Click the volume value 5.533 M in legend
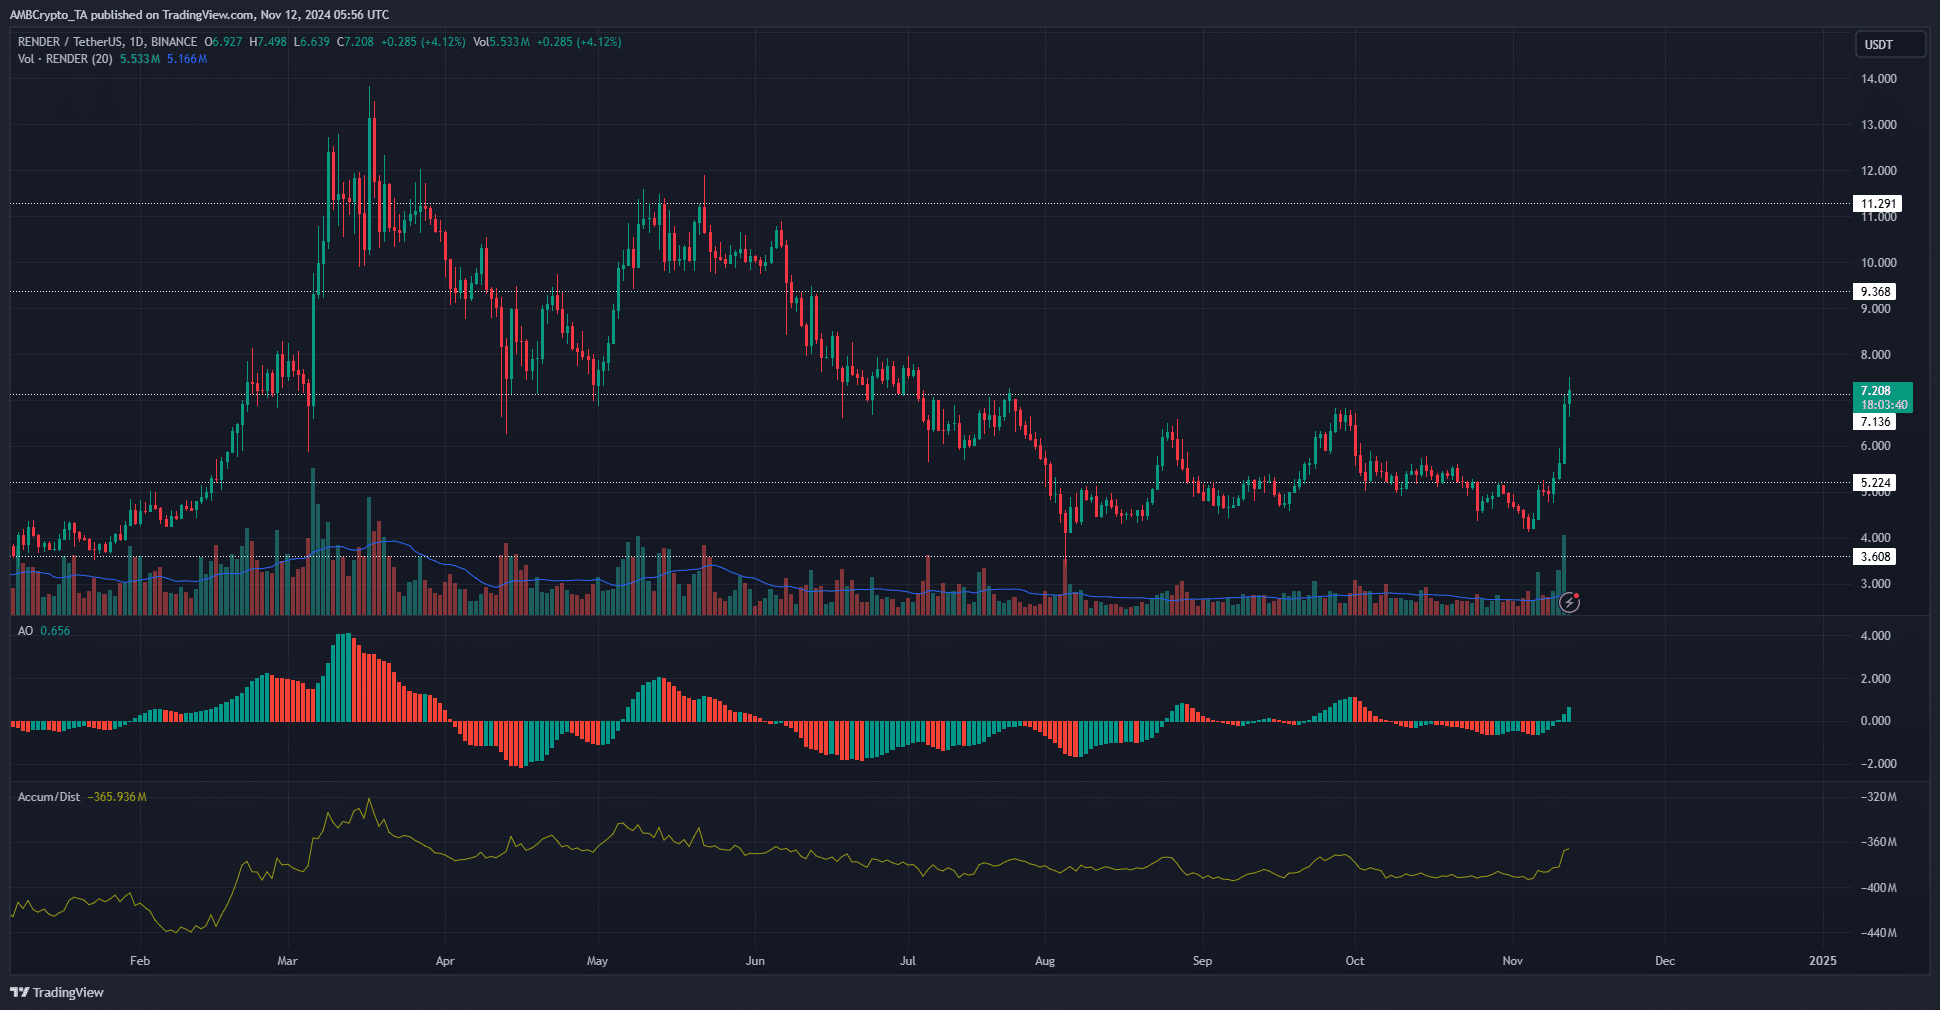The image size is (1940, 1010). point(140,59)
